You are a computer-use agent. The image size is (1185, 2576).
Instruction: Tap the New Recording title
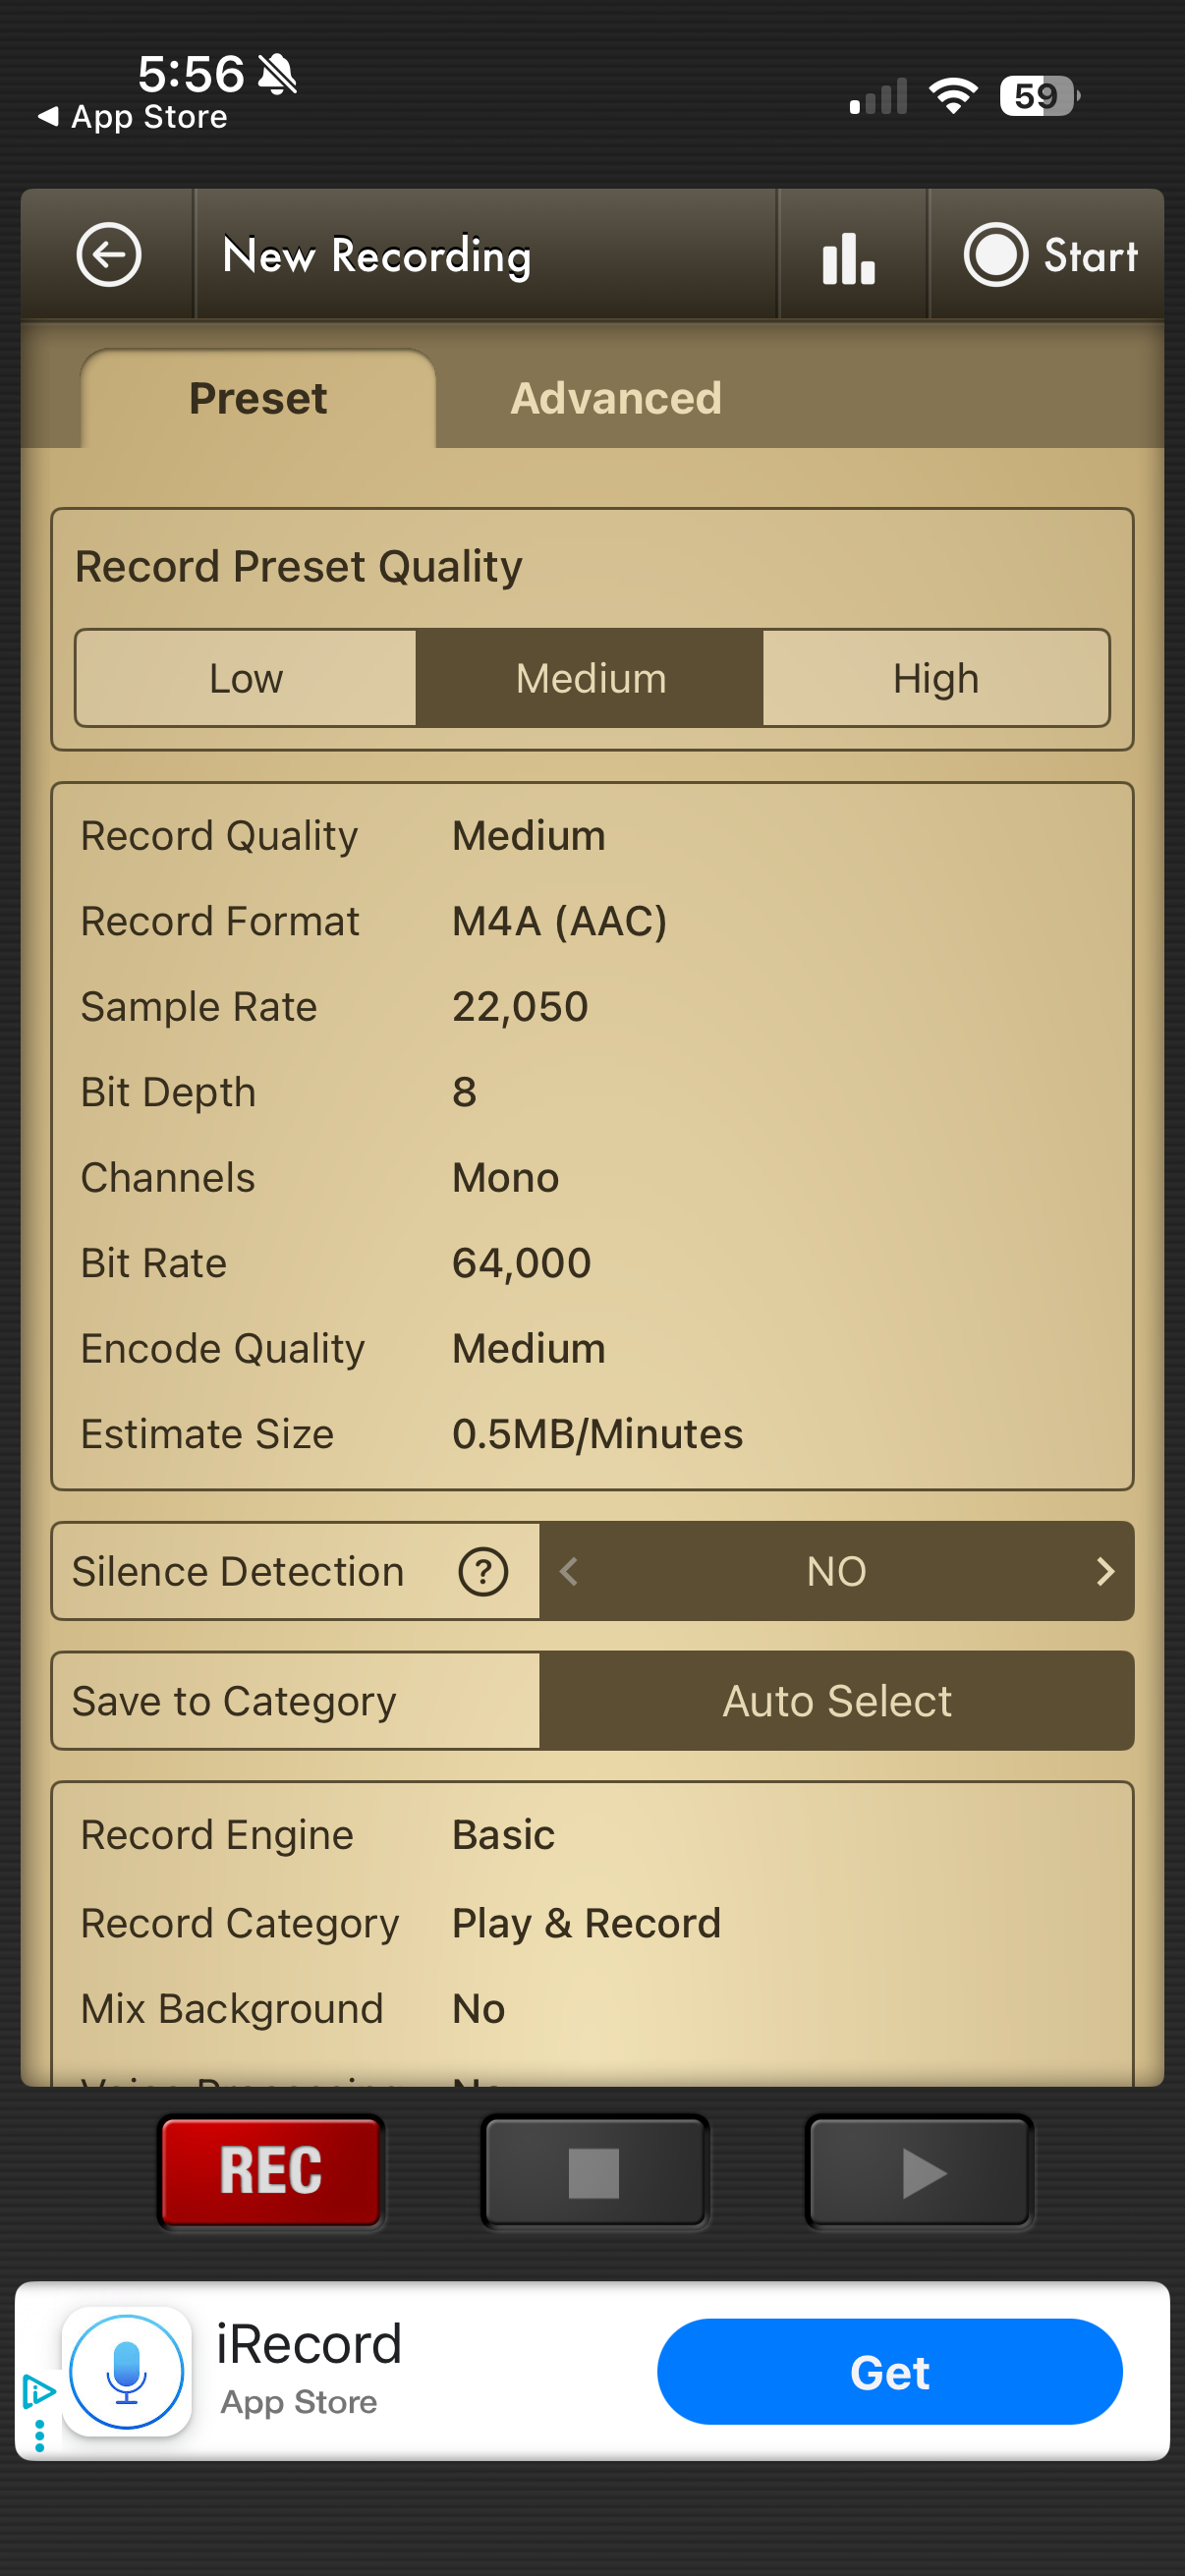click(x=377, y=257)
